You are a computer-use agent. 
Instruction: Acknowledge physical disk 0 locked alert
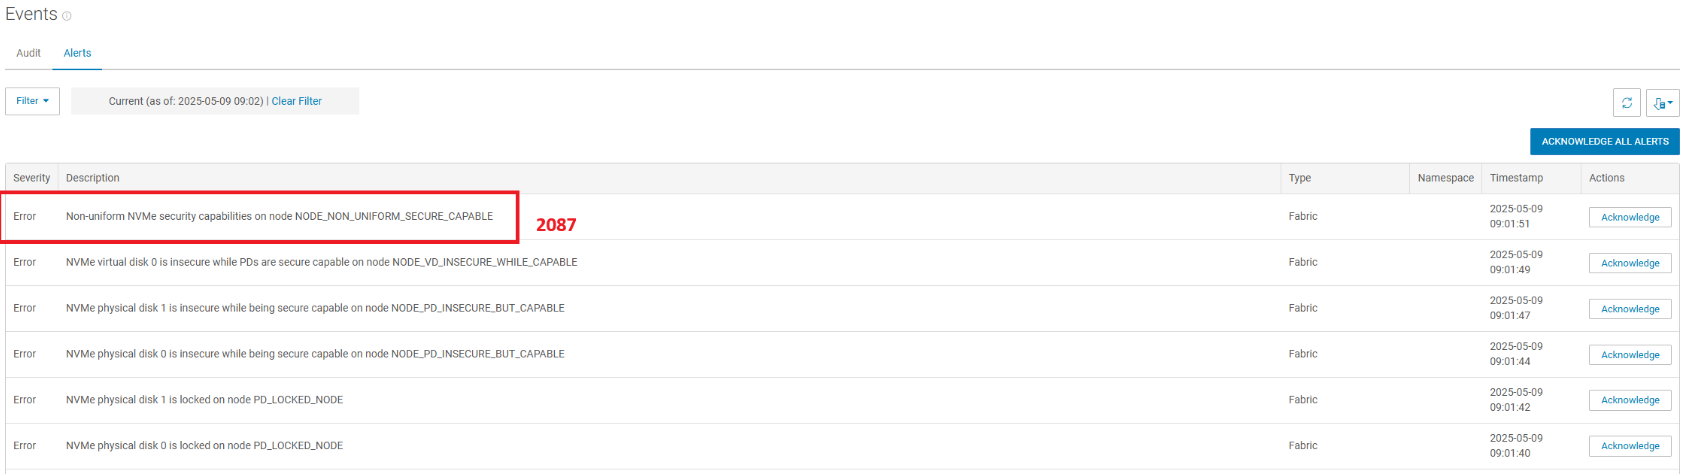tap(1629, 446)
